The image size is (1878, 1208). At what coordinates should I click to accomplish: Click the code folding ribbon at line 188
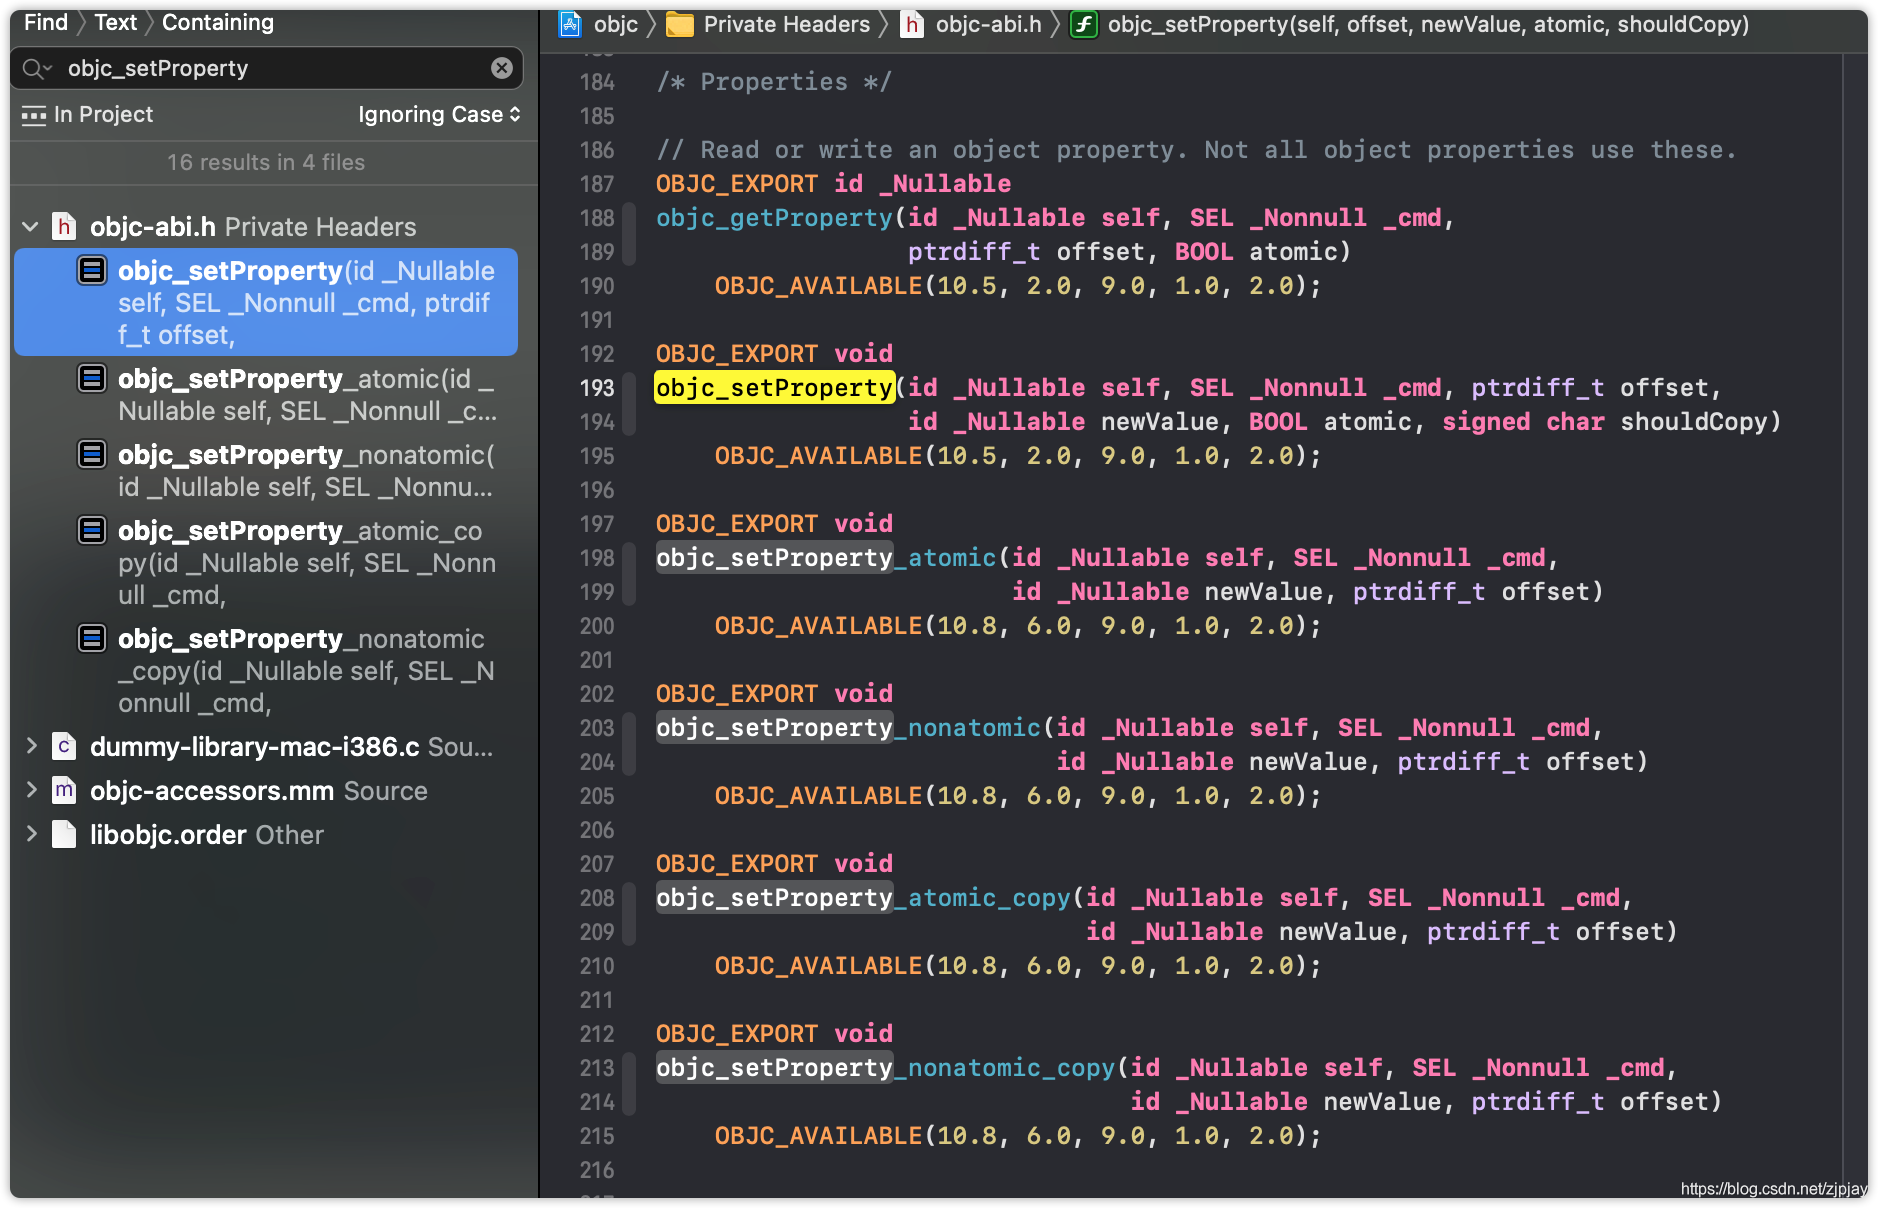(x=629, y=234)
